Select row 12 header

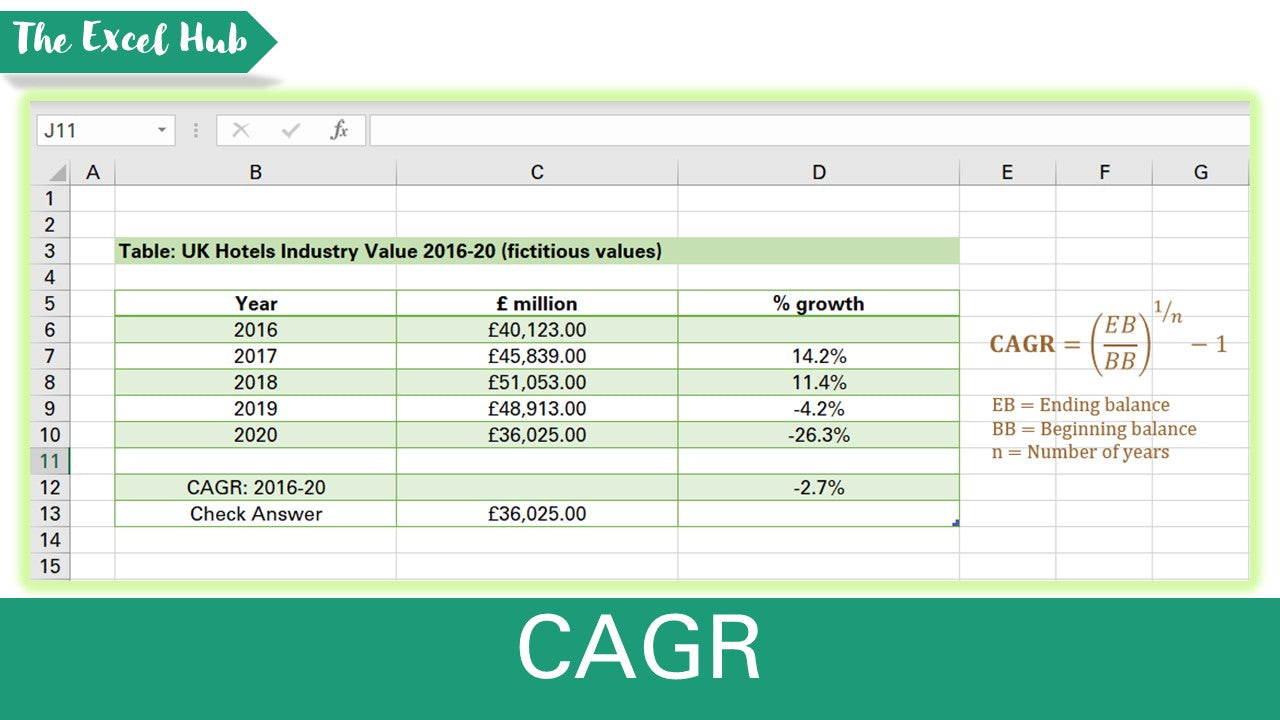[50, 487]
